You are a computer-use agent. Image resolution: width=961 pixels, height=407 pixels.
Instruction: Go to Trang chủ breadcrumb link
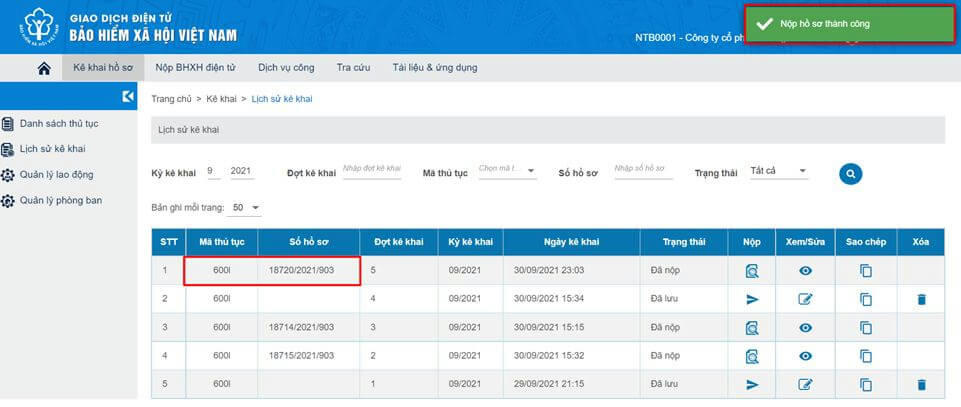tap(171, 99)
